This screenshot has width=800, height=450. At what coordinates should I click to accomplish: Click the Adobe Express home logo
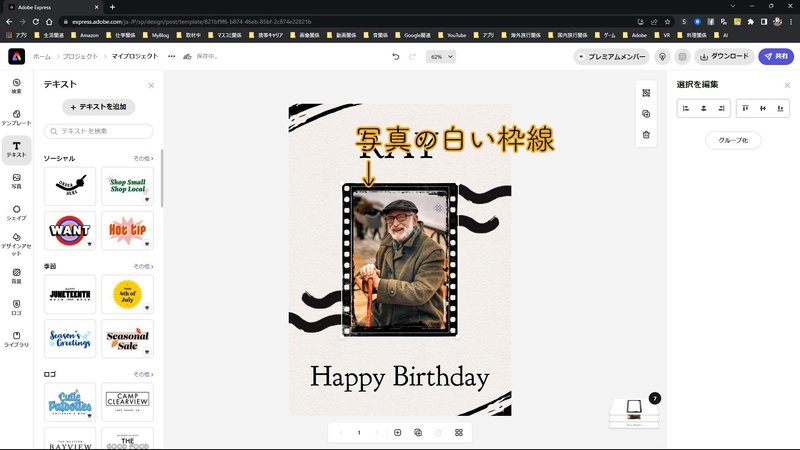pos(16,56)
